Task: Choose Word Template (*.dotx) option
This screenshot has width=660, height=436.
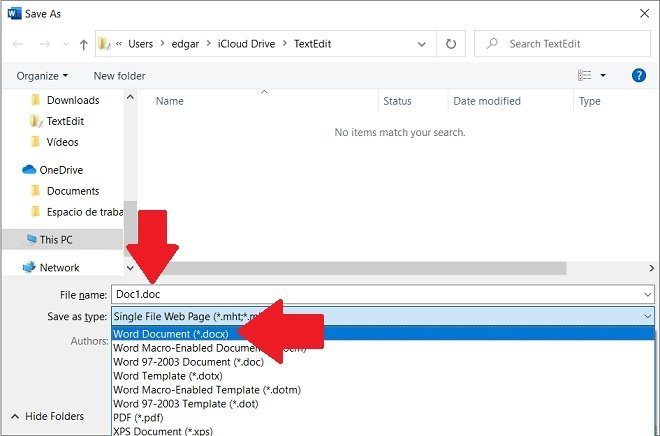Action: (383, 376)
